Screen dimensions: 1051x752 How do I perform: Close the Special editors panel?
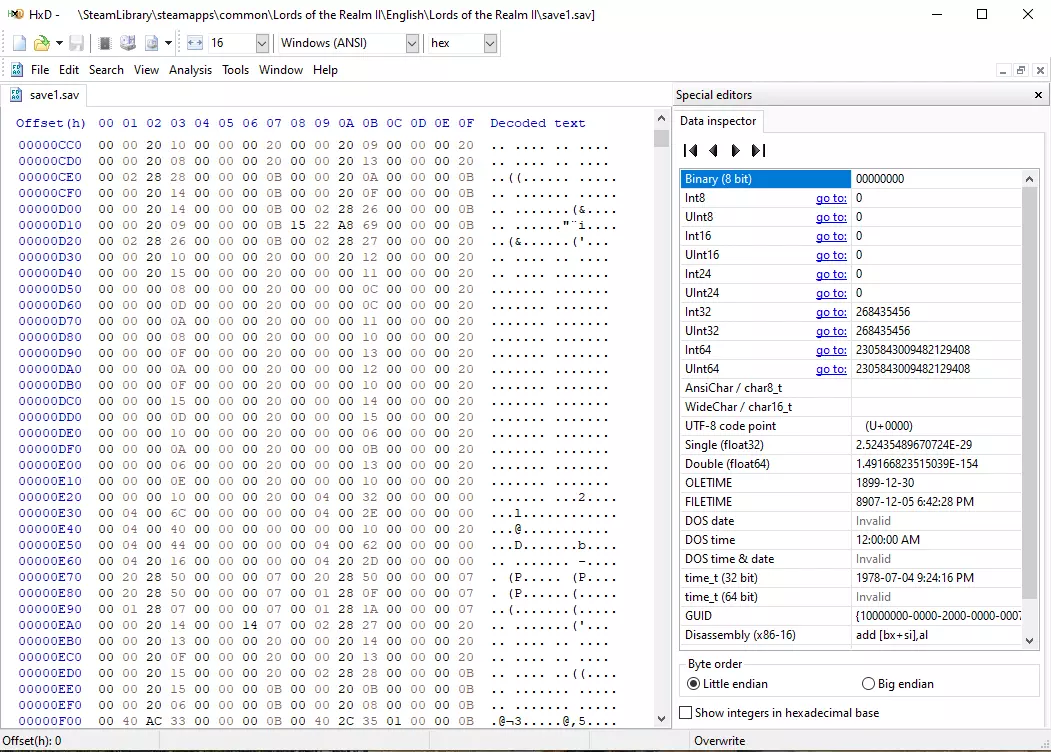pyautogui.click(x=1038, y=95)
